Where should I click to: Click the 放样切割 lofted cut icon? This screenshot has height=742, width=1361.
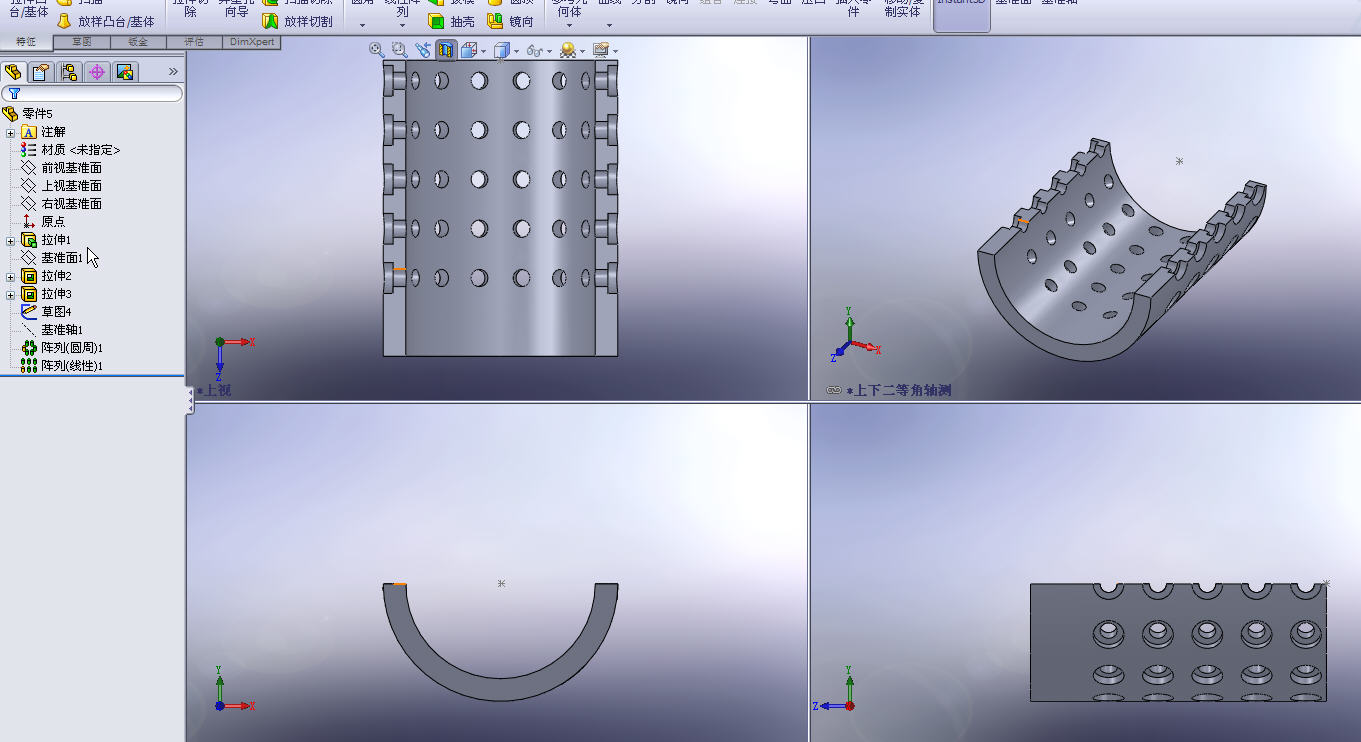click(270, 21)
